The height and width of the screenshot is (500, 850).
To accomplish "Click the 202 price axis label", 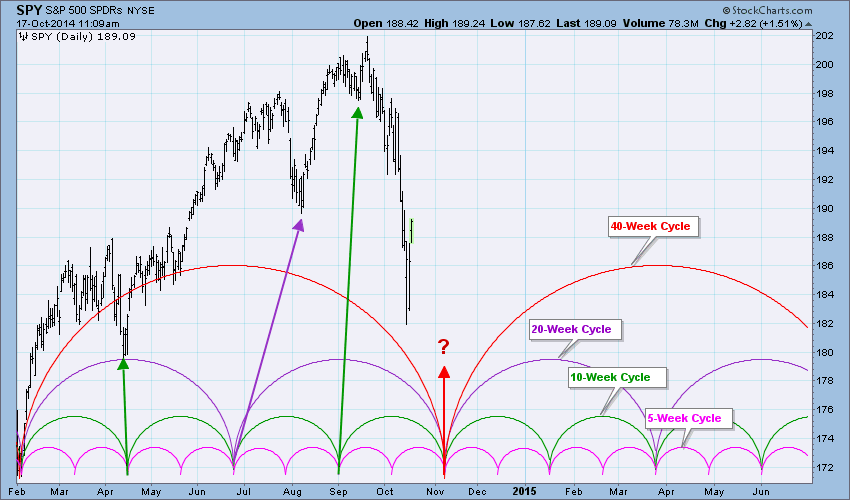I will click(x=825, y=36).
